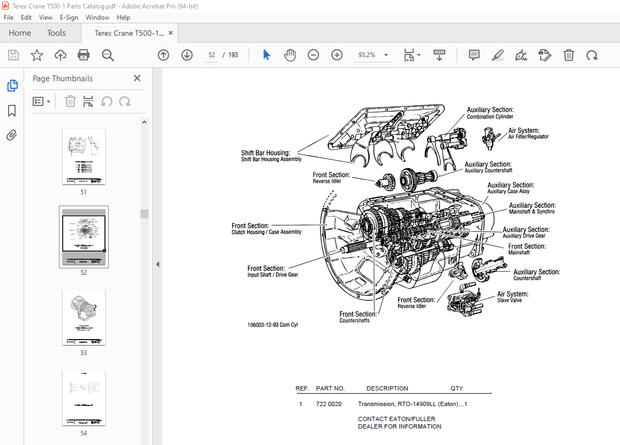Viewport: 620px width, 445px height.
Task: Click 'Shift Bar Housing:' diagram label
Action: pos(265,153)
